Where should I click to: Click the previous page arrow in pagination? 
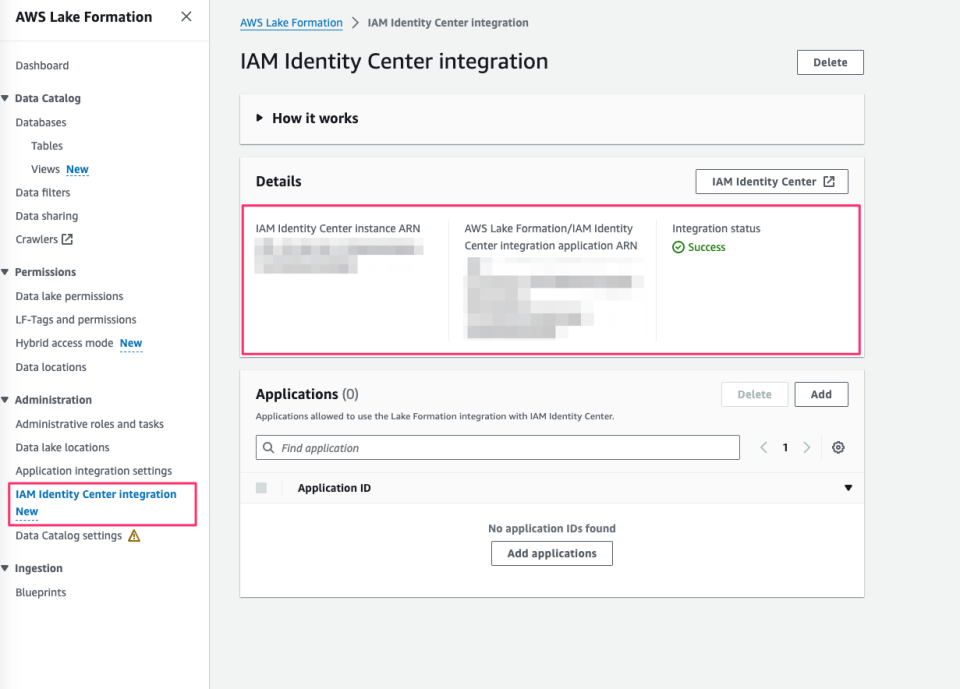[x=763, y=447]
